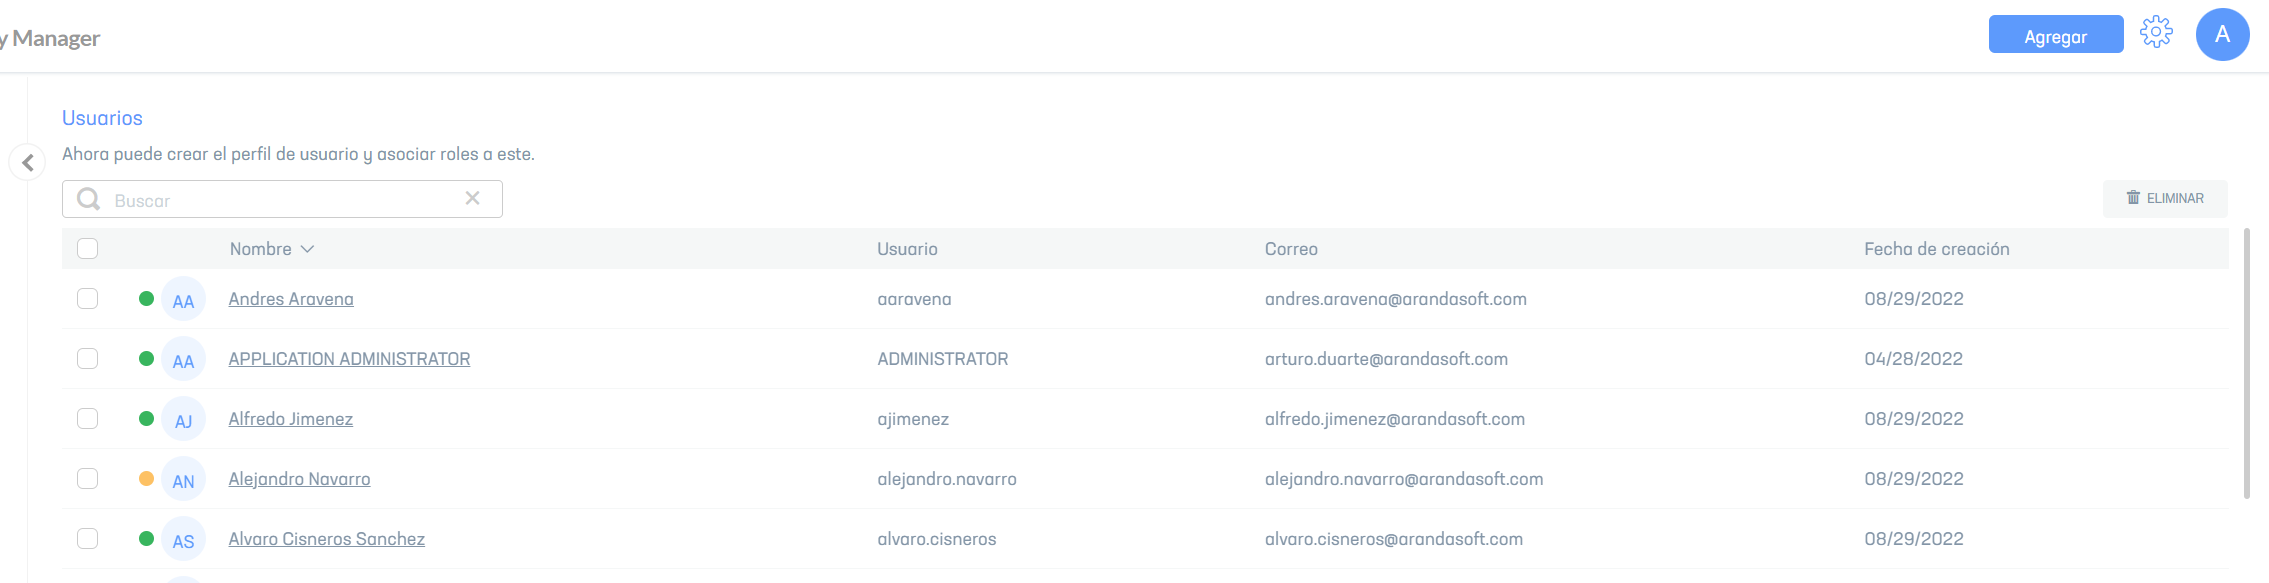Open the Andres Aravena user link
This screenshot has height=583, width=2269.
[291, 299]
